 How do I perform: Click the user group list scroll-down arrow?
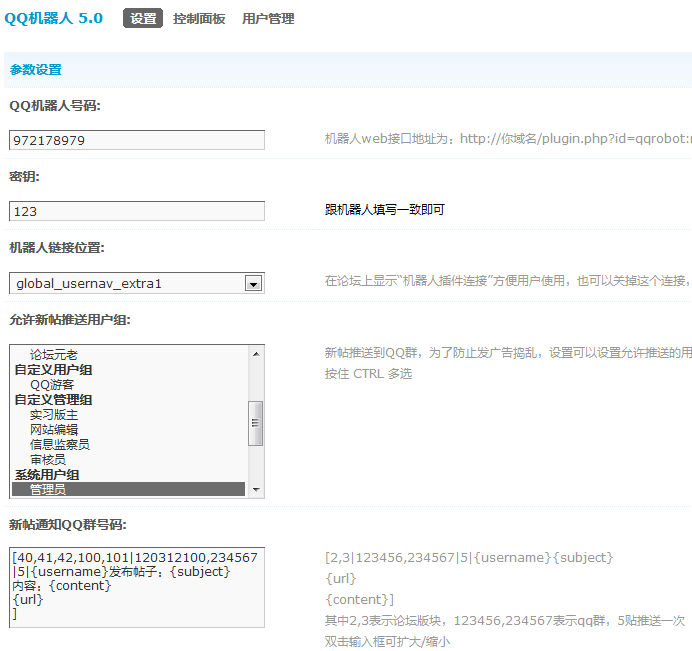pyautogui.click(x=256, y=489)
